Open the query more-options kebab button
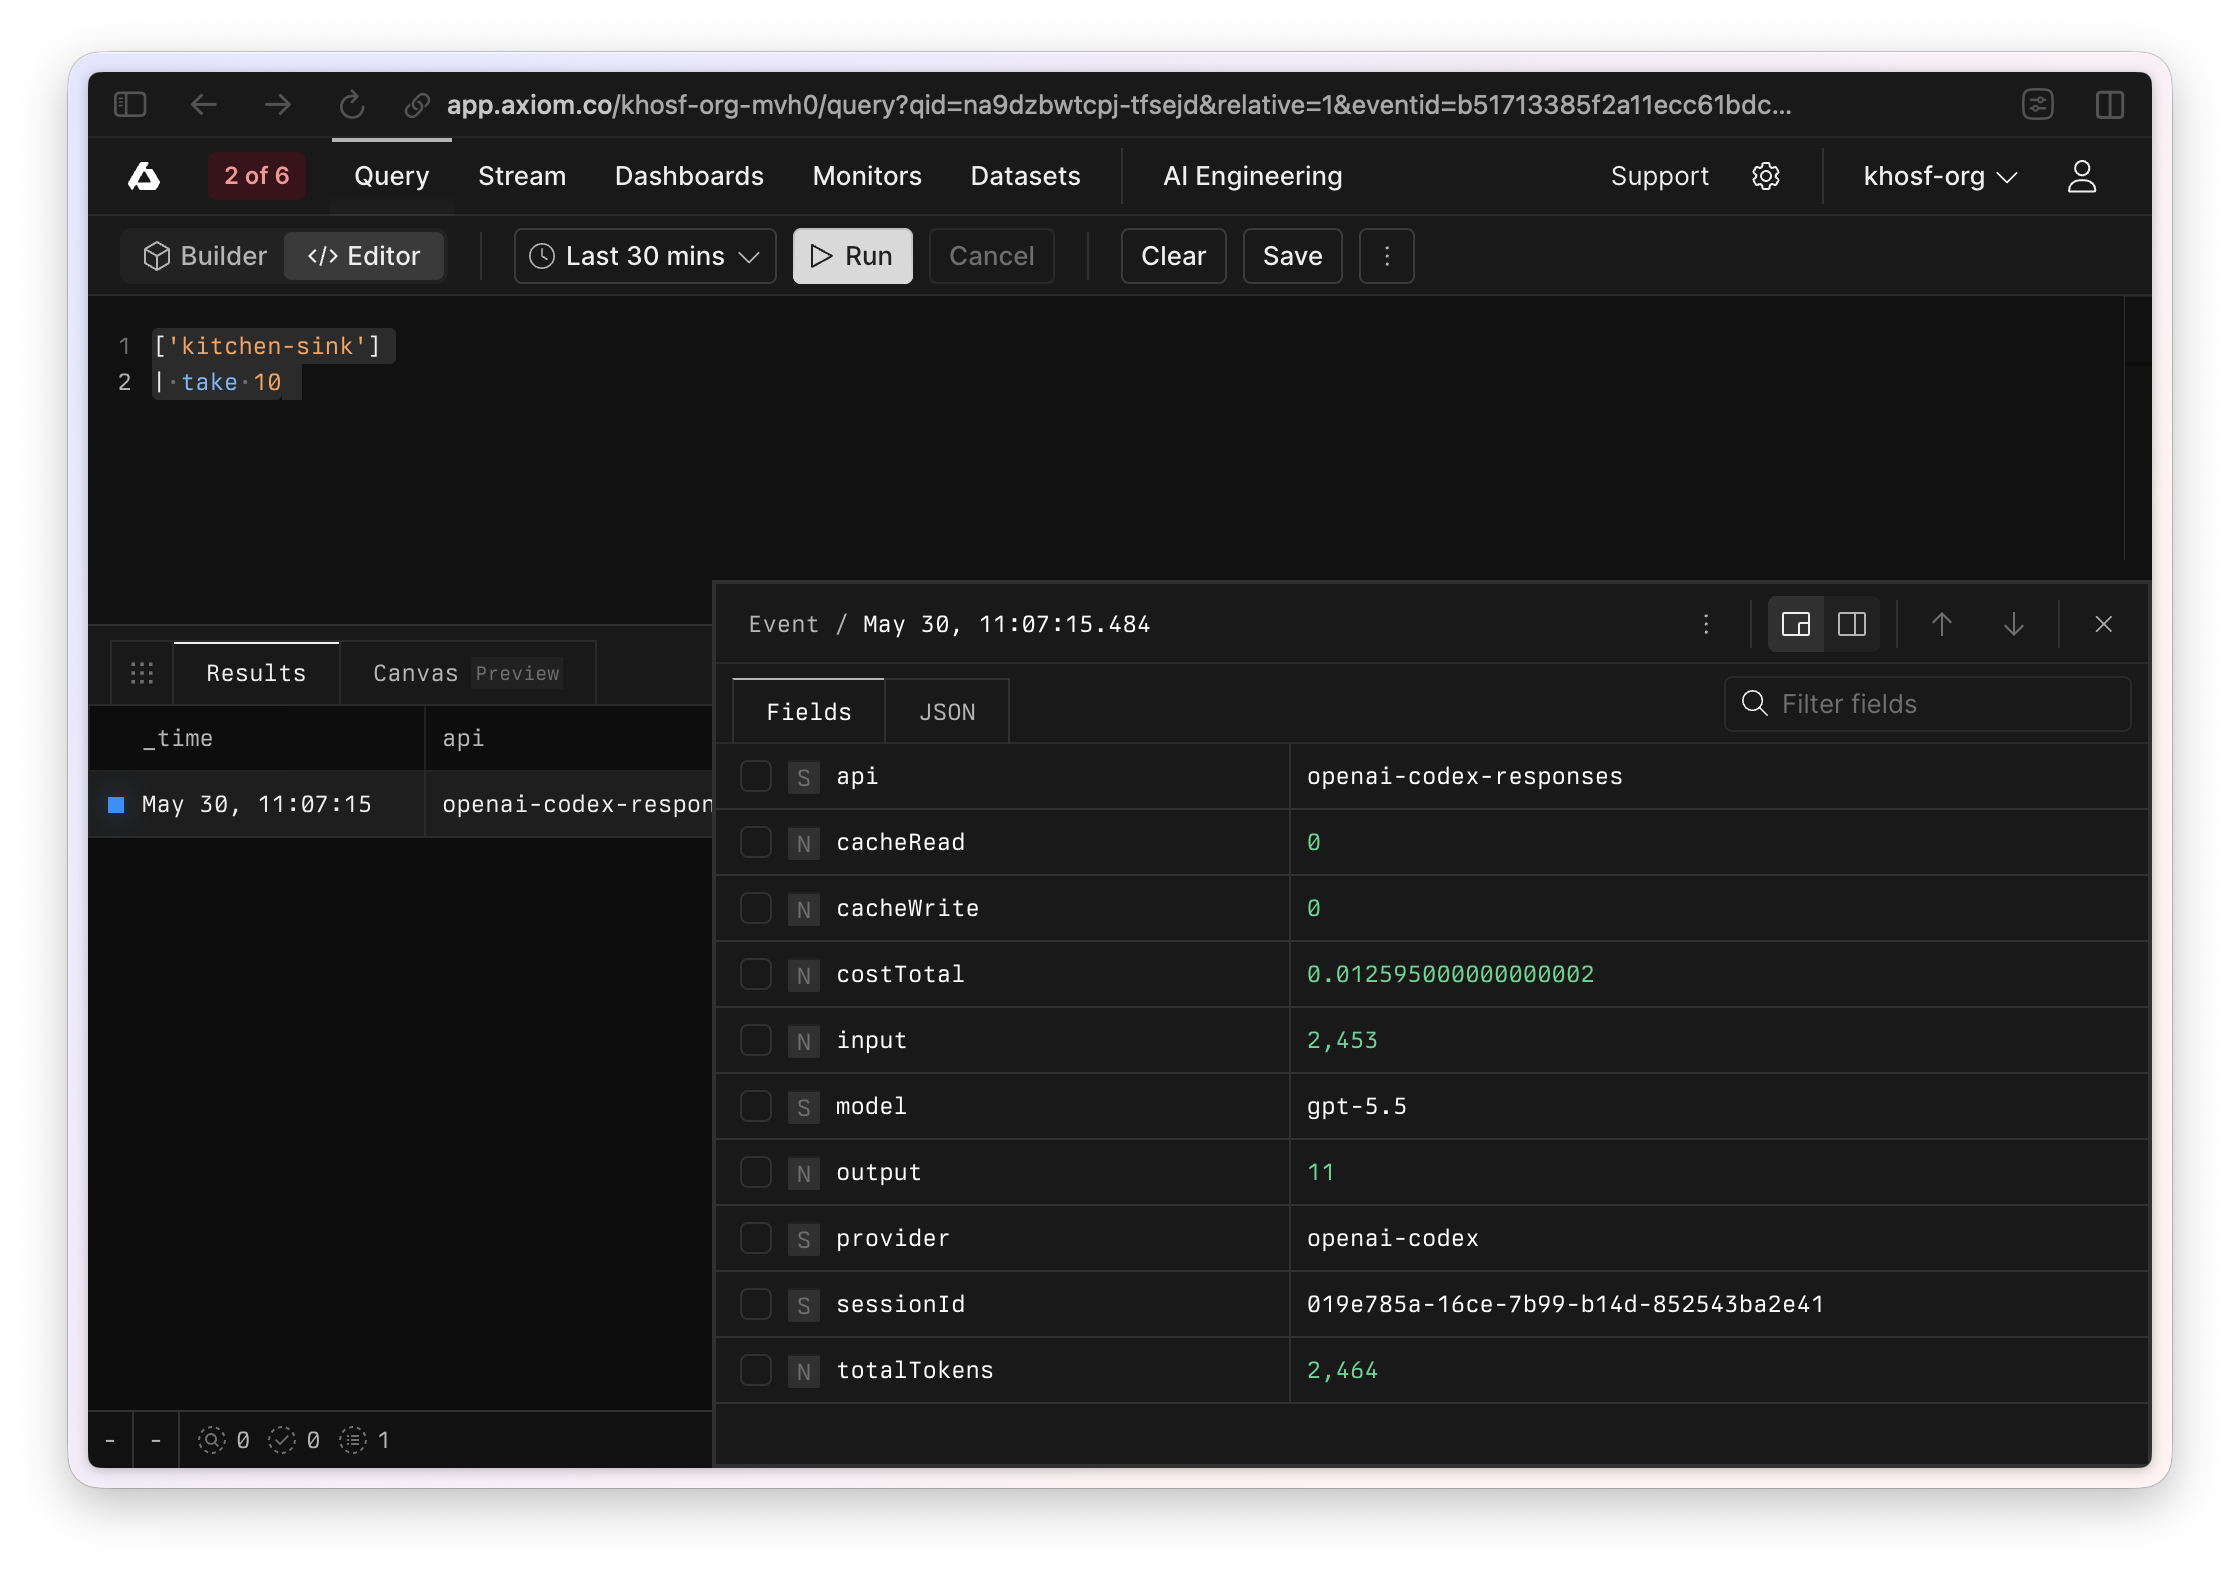 [1387, 256]
